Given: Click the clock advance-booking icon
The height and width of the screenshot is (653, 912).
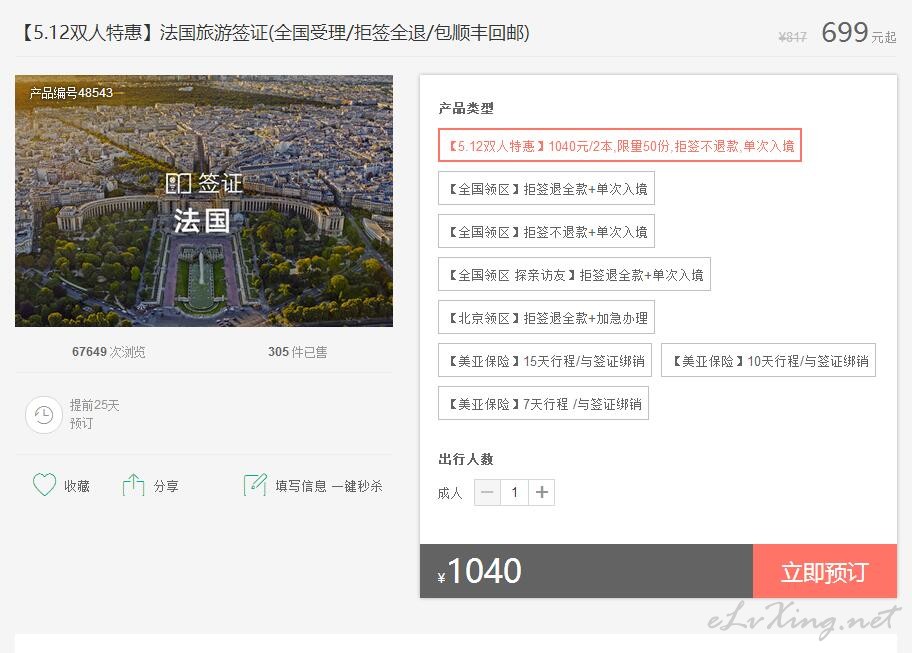Looking at the screenshot, I should 44,415.
